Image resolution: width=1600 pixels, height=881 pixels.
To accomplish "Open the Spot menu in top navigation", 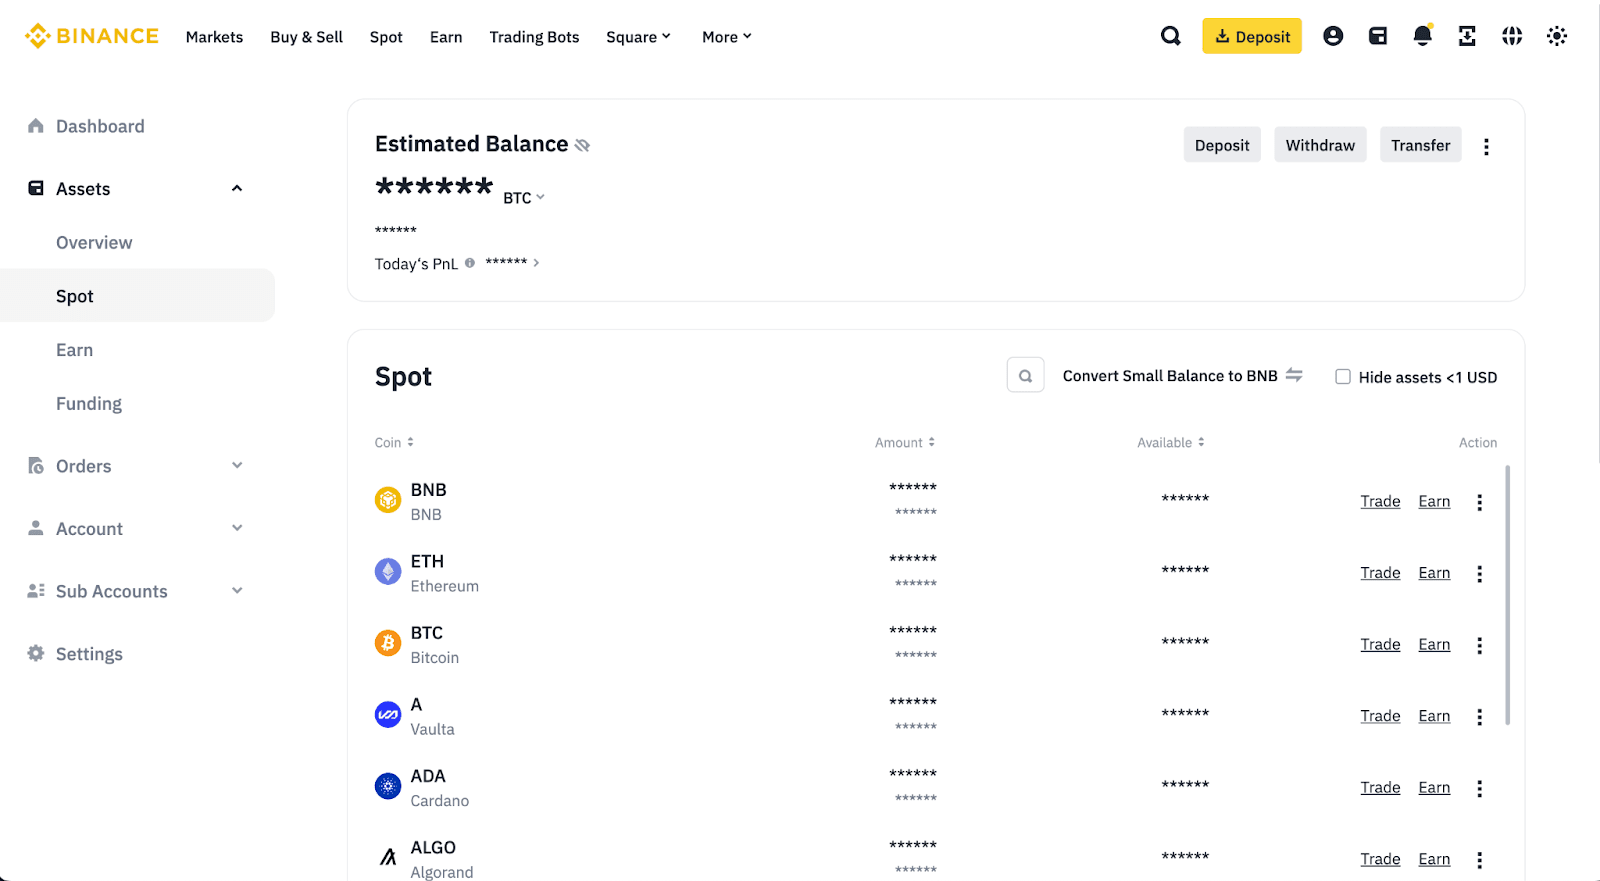I will point(386,37).
